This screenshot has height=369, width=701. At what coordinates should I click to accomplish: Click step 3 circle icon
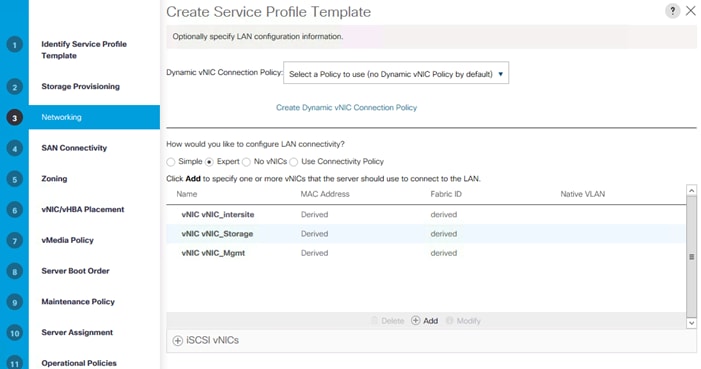14,118
